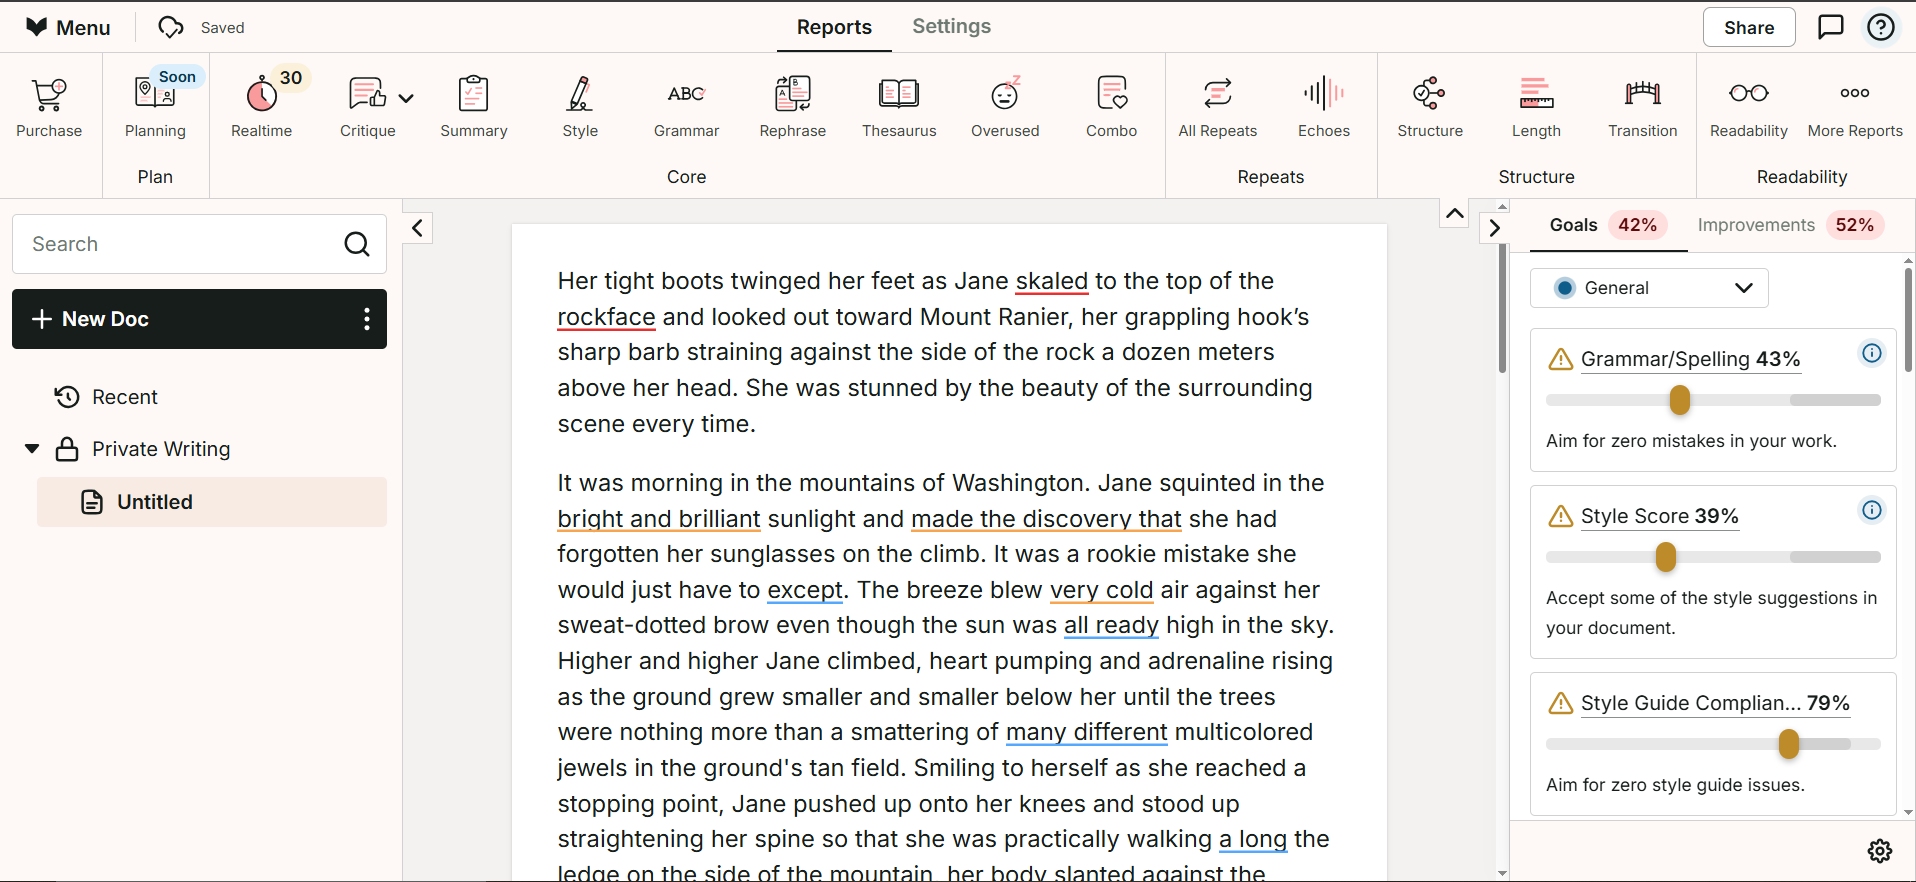Click the underlined phrase bright and brilliant
This screenshot has width=1916, height=882.
point(659,519)
